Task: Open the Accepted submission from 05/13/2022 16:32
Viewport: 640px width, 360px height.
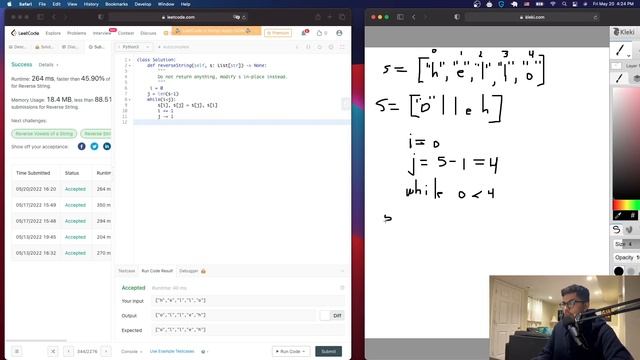Action: 75,253
